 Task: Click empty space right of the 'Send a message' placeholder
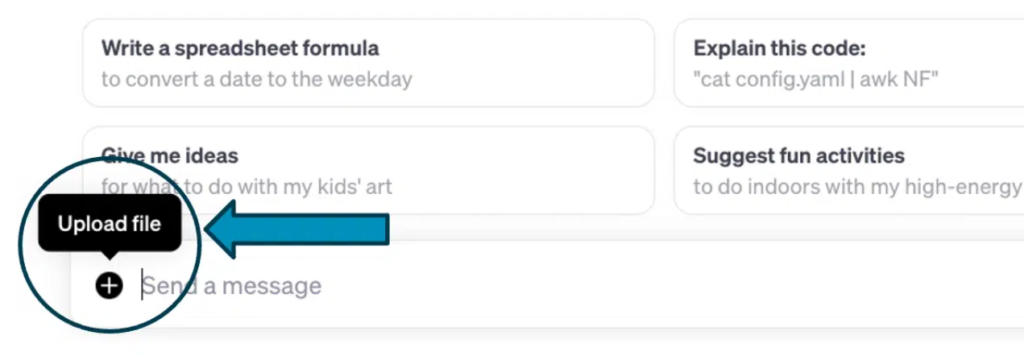[x=653, y=286]
